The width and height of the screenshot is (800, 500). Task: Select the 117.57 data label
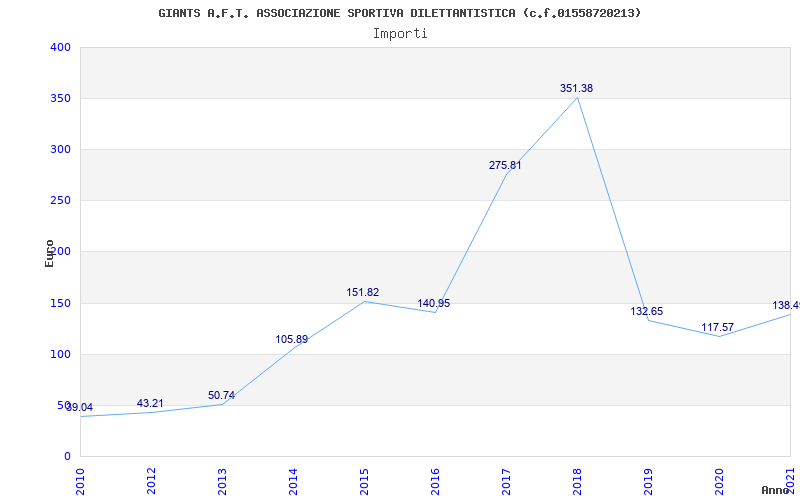[x=717, y=327]
